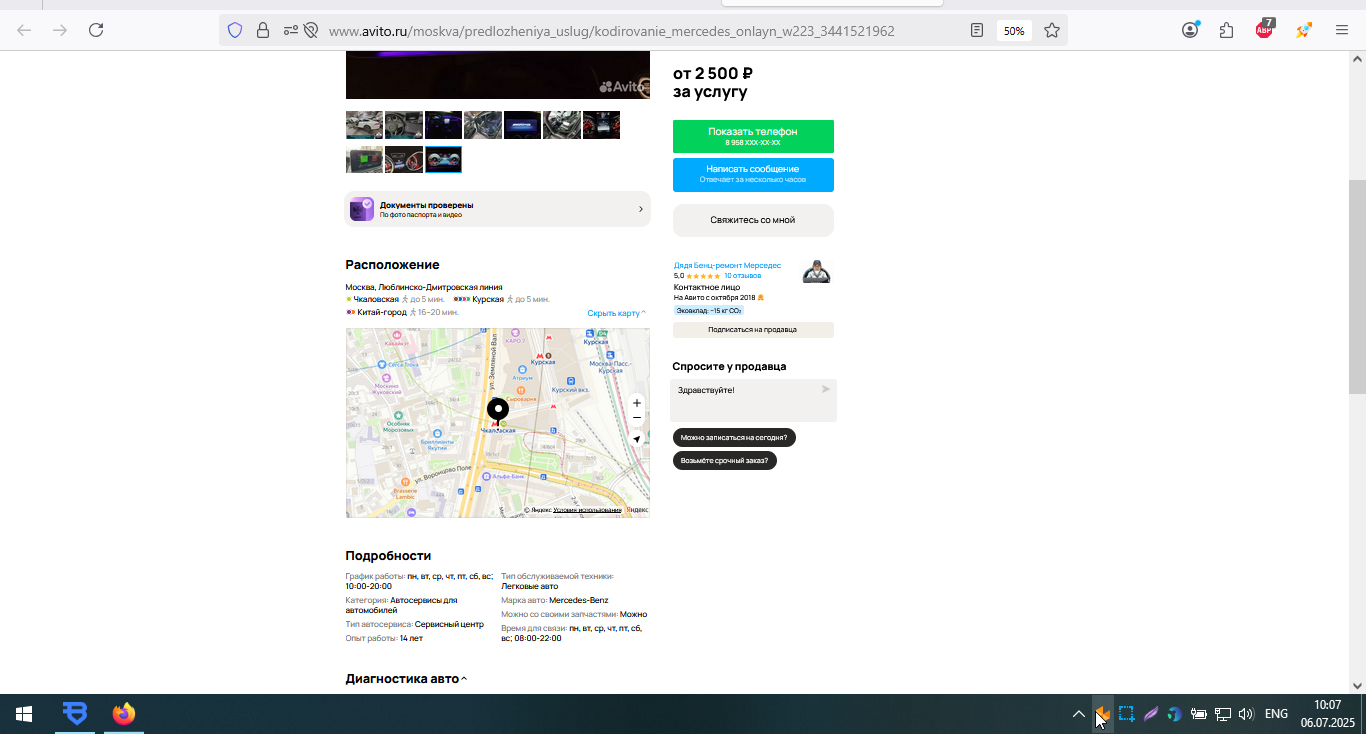Collapse the Диагностика авто section

pyautogui.click(x=406, y=679)
